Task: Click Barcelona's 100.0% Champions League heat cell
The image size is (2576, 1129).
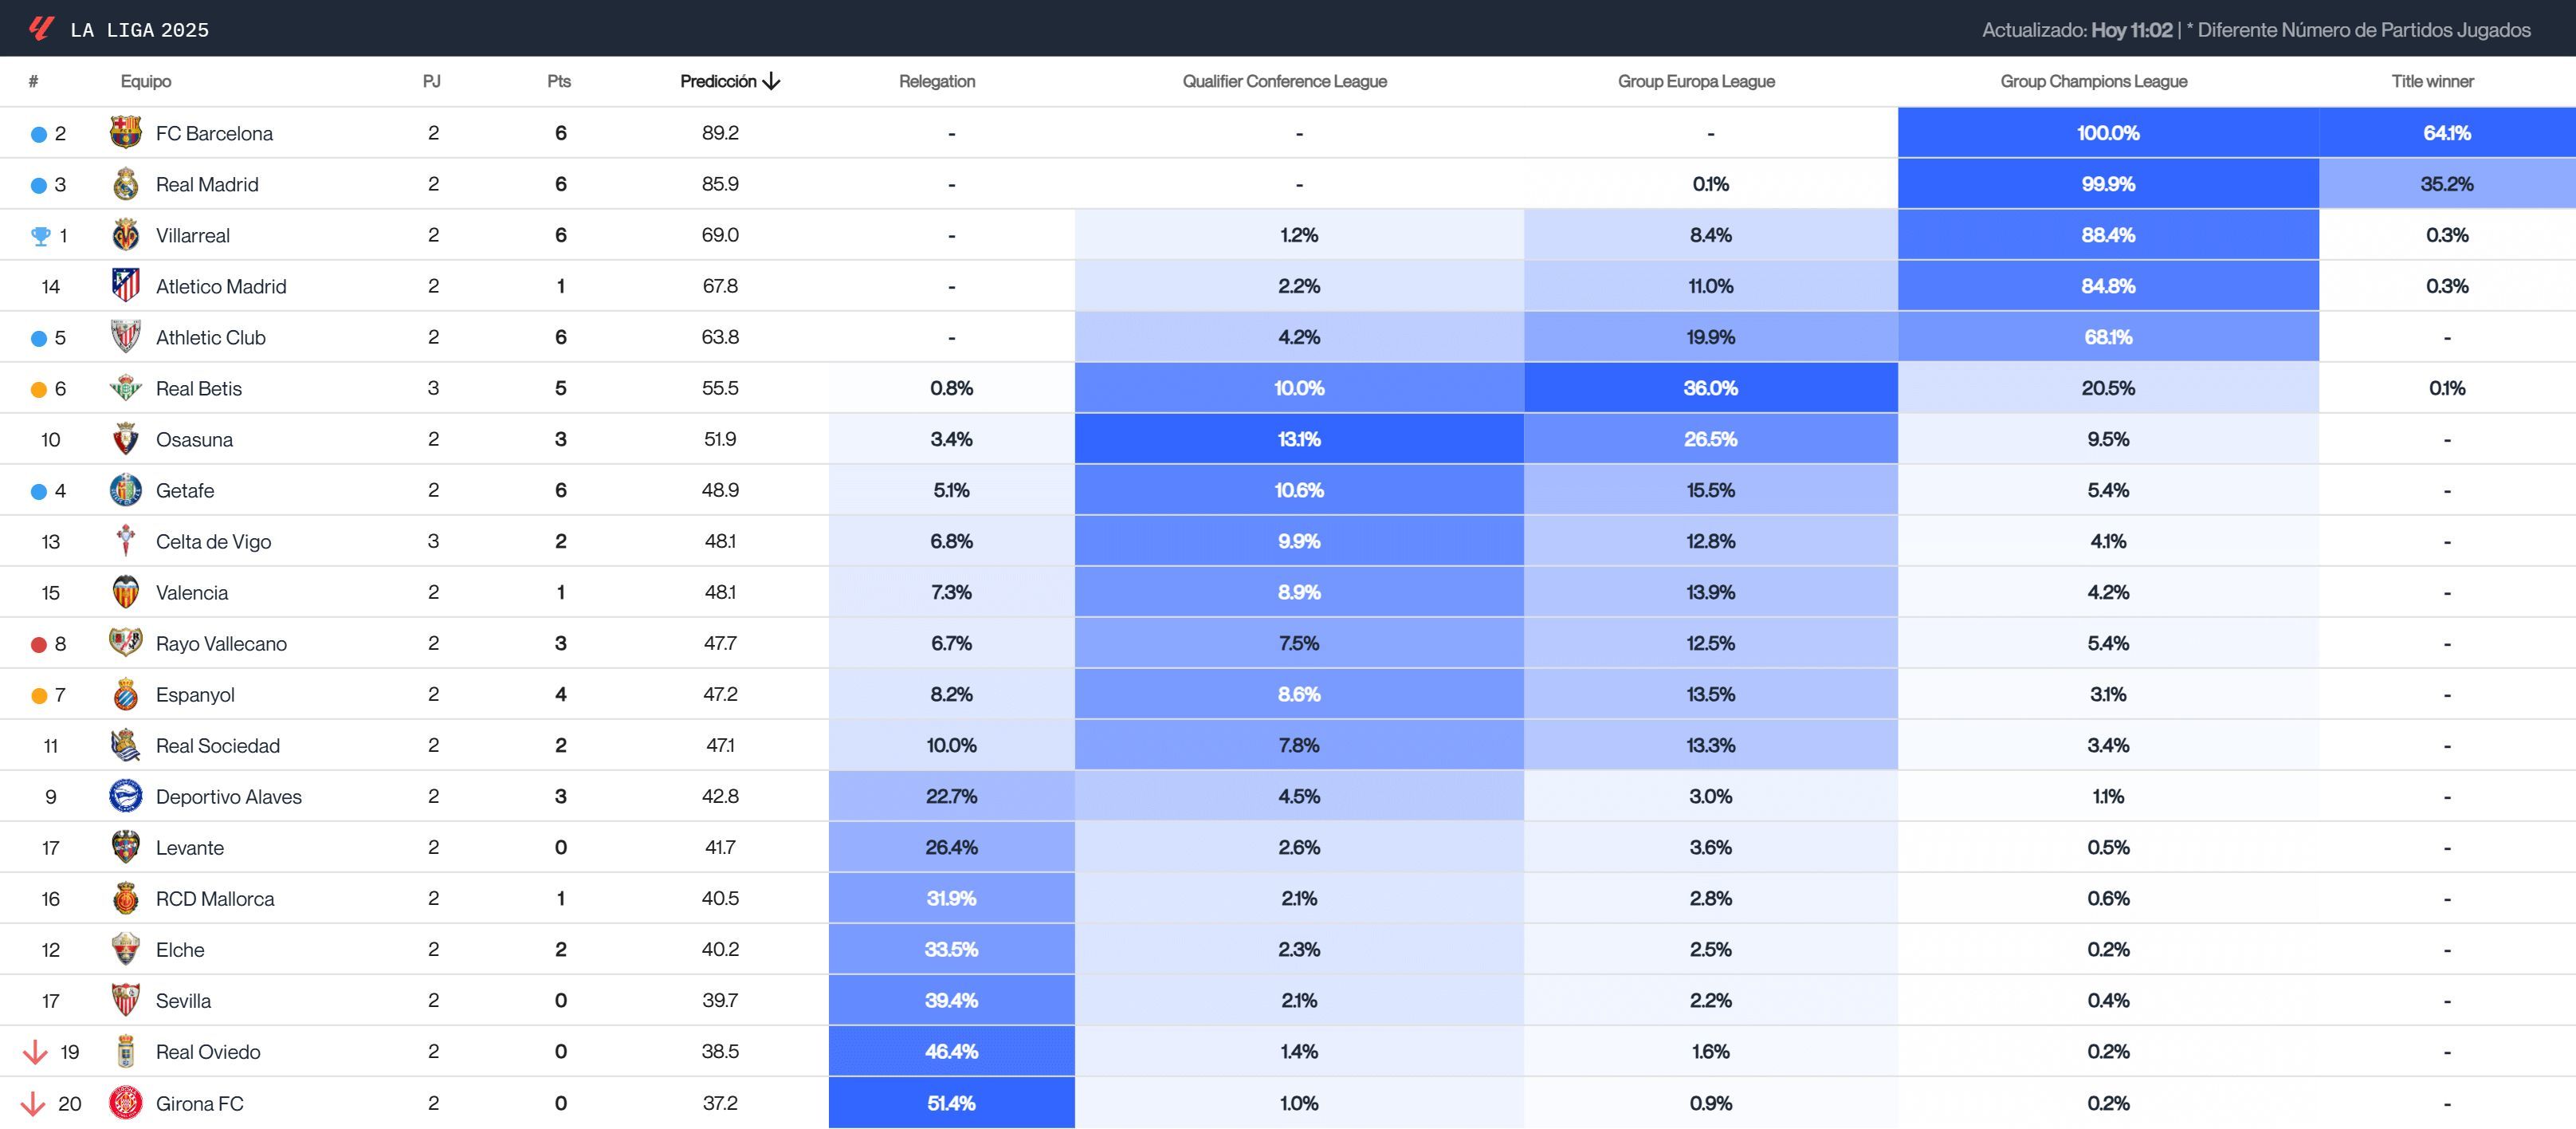Action: pyautogui.click(x=2110, y=132)
